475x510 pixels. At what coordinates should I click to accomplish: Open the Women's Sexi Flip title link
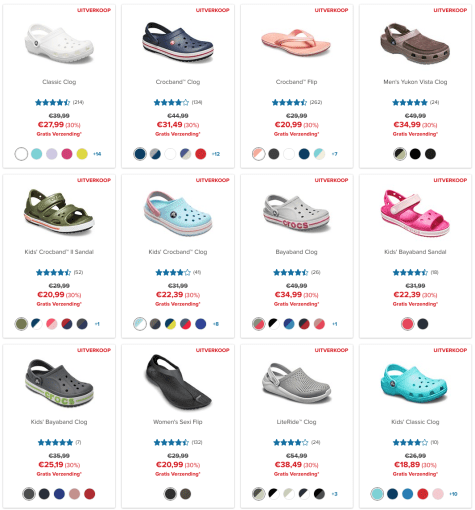pyautogui.click(x=178, y=422)
